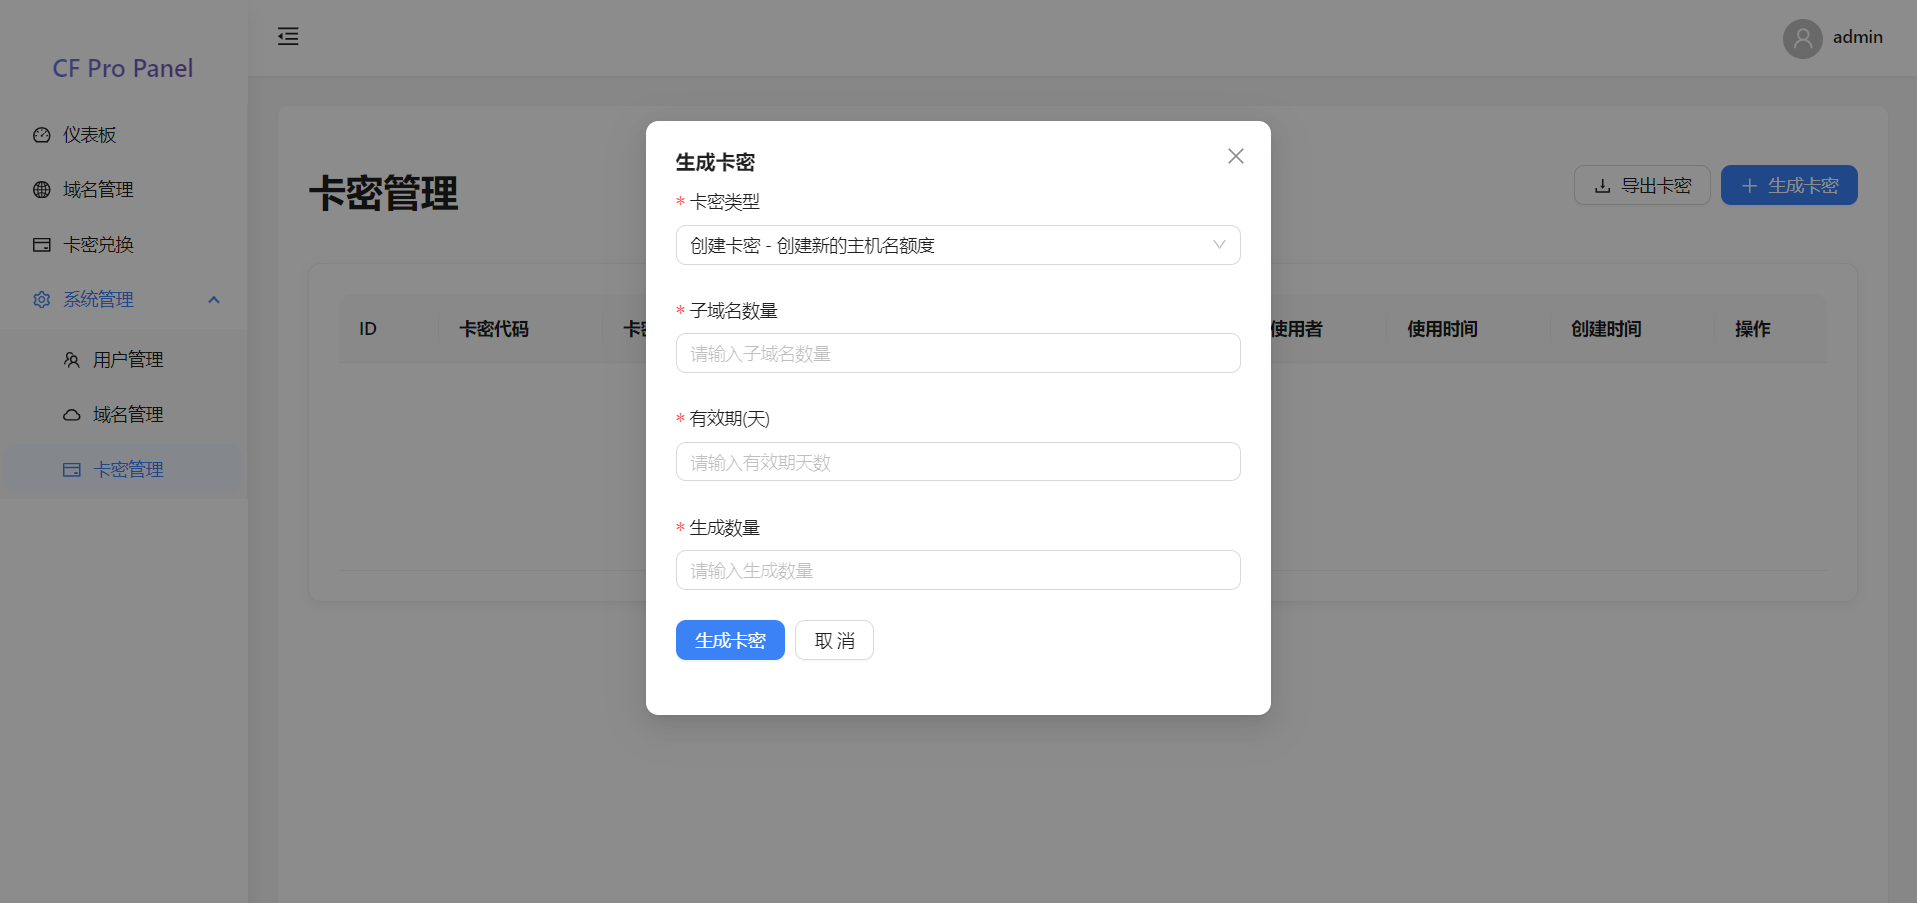Click the dropdown arrow in 卡密类型 selector

(x=1218, y=245)
